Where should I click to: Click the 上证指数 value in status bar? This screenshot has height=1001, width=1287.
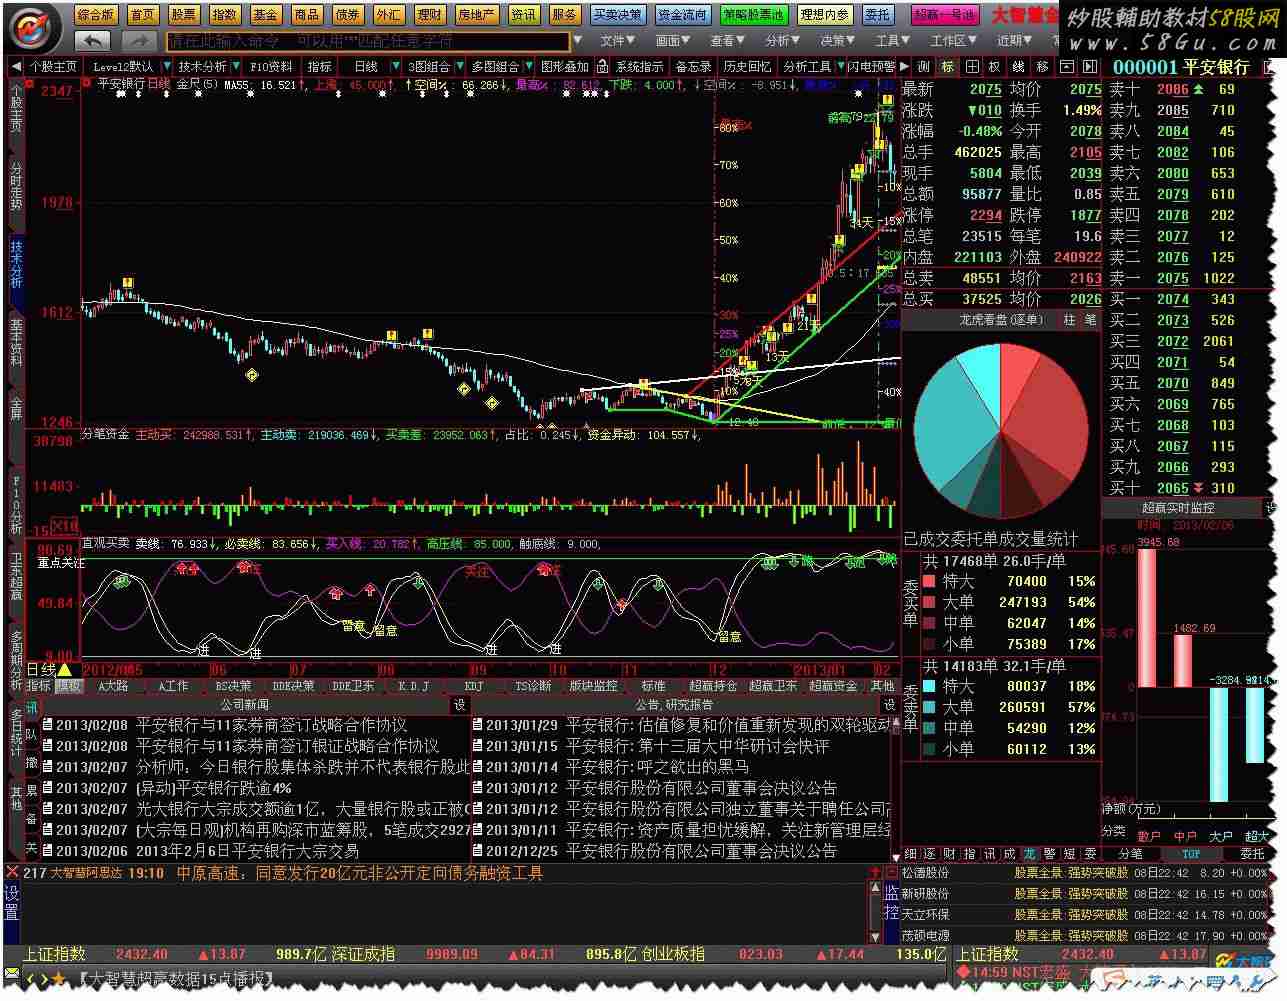(141, 955)
